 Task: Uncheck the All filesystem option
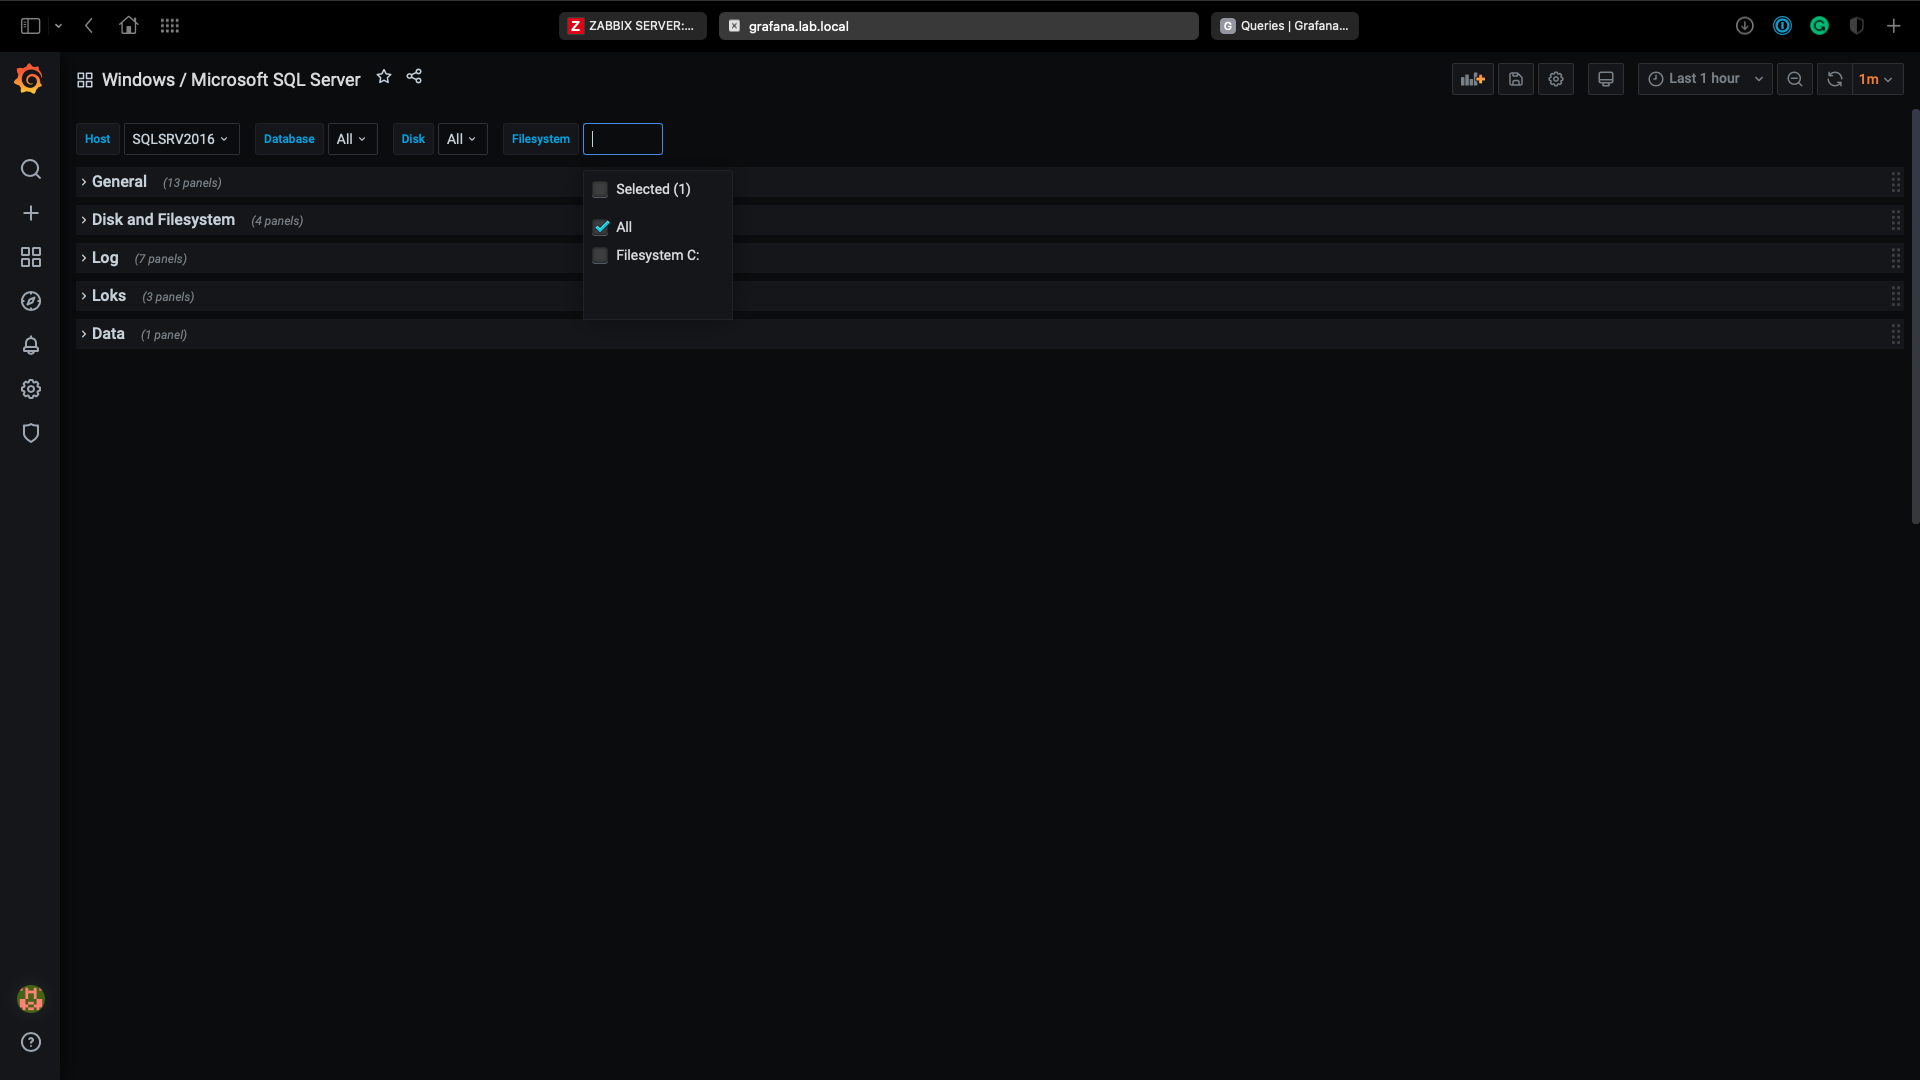601,227
